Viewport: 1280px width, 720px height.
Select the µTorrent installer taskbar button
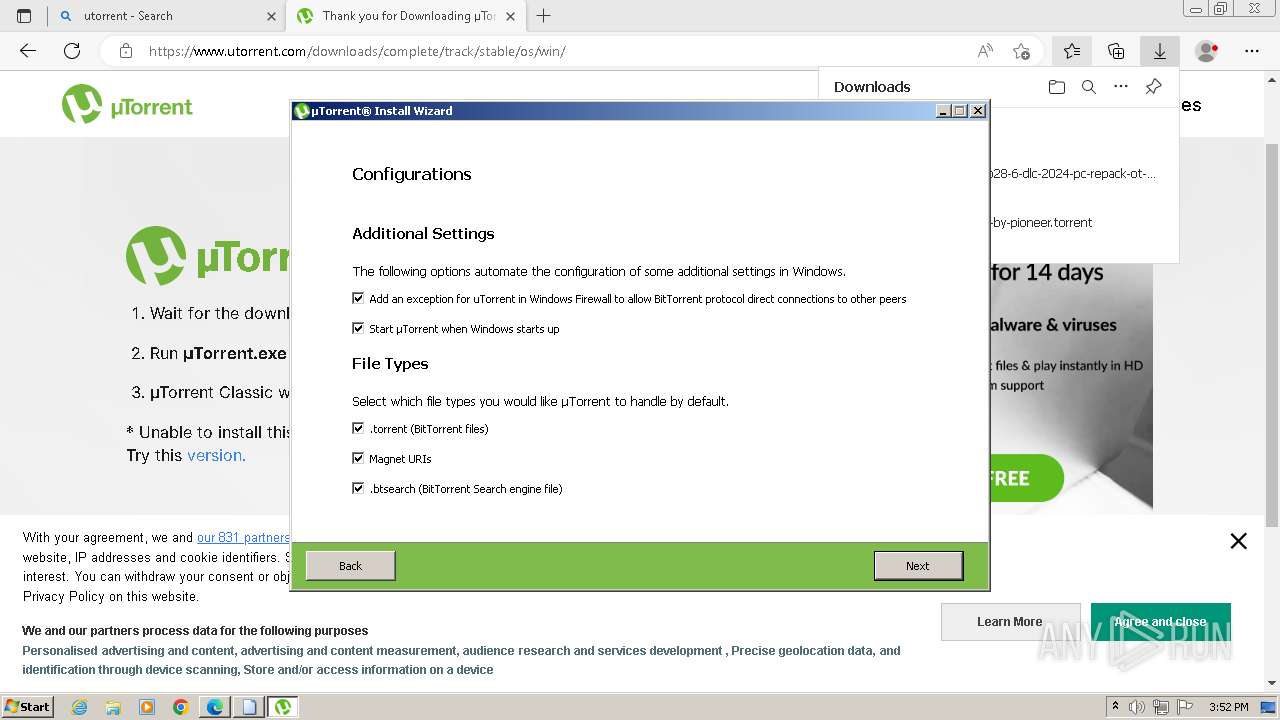283,707
